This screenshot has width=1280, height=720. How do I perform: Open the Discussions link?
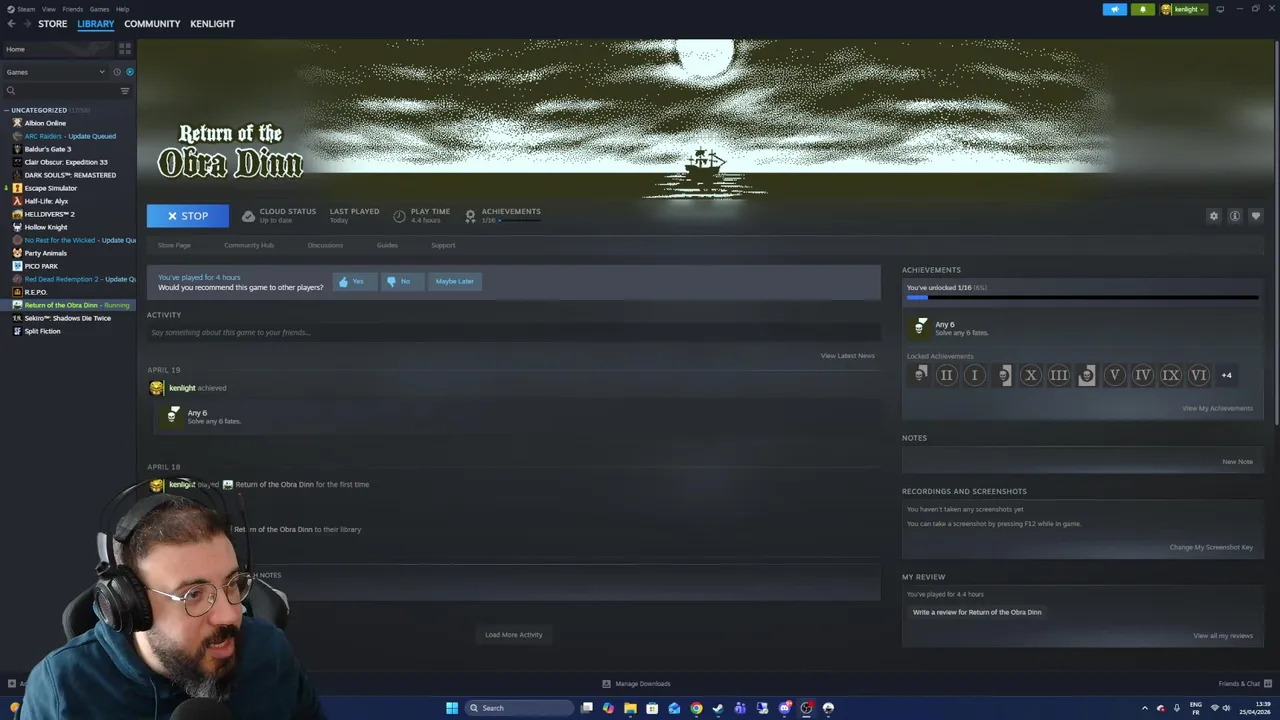pyautogui.click(x=325, y=245)
